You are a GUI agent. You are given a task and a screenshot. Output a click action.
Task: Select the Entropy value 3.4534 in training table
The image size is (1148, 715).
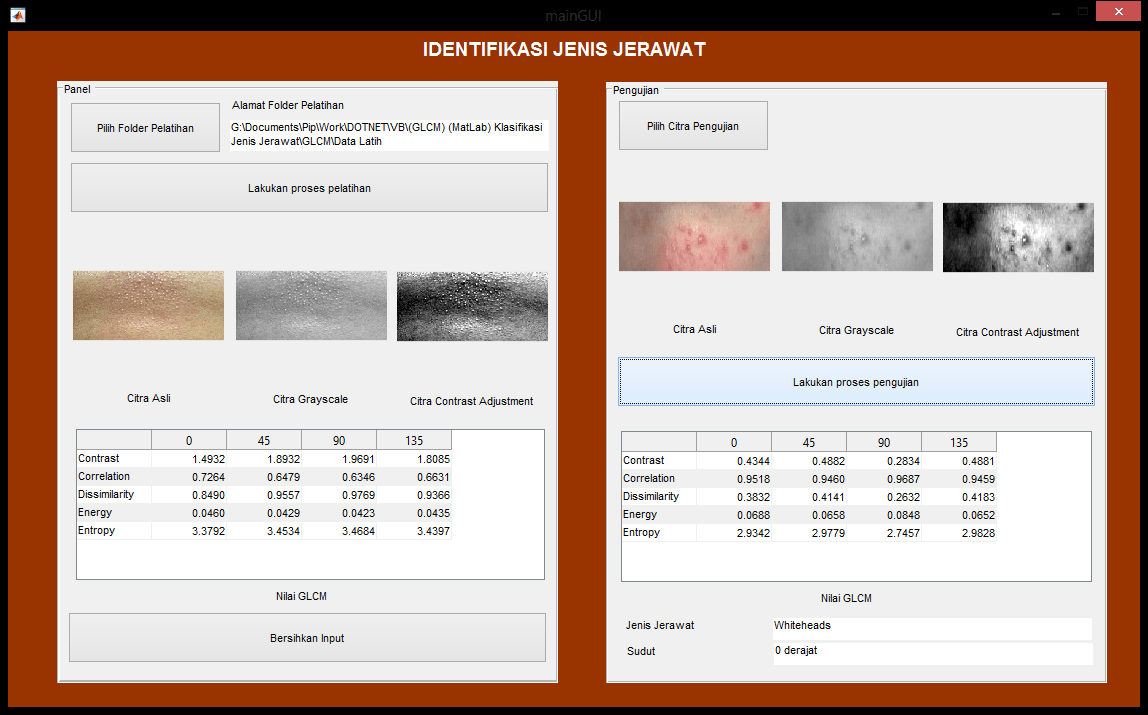(x=264, y=531)
